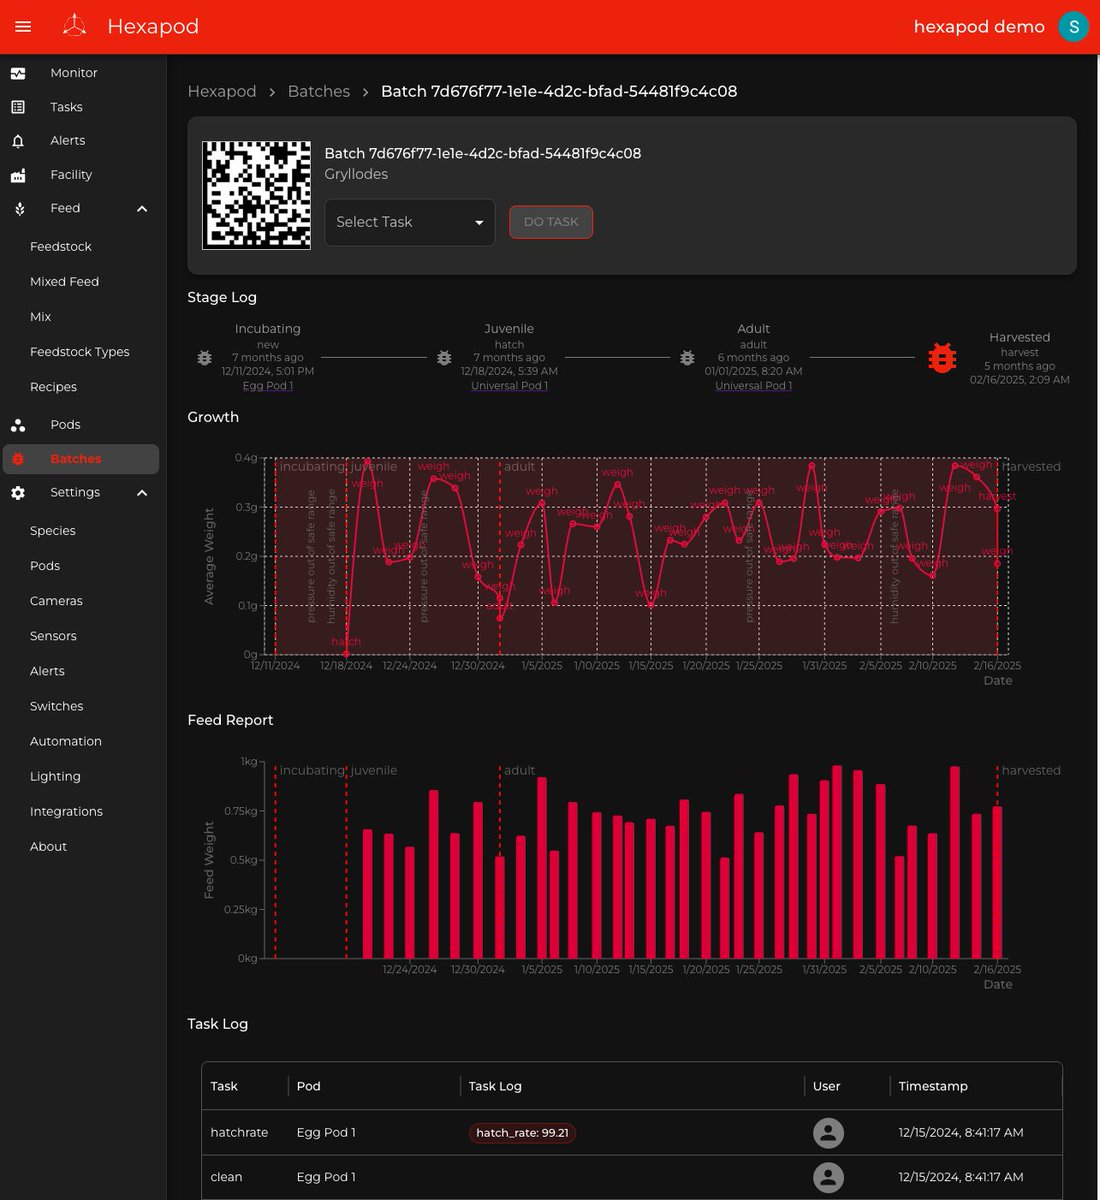The width and height of the screenshot is (1100, 1200).
Task: Select Mix in sidebar
Action: (x=41, y=317)
